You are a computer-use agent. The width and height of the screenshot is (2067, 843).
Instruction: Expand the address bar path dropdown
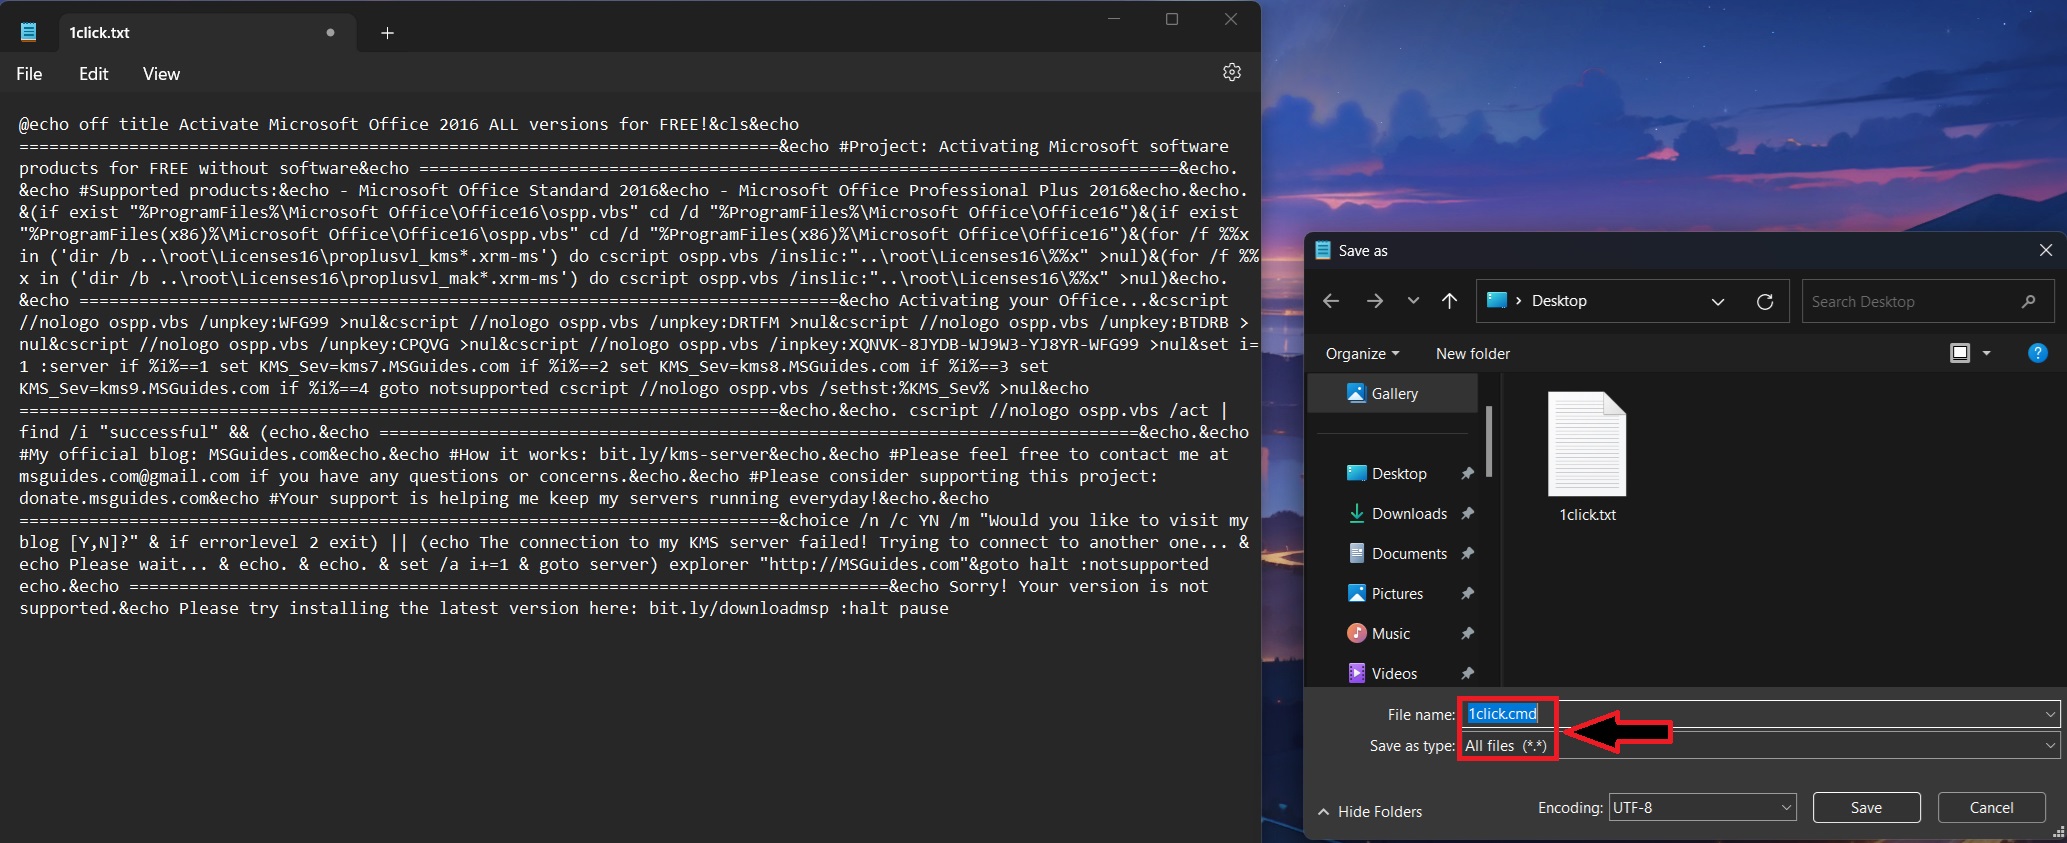pyautogui.click(x=1718, y=301)
